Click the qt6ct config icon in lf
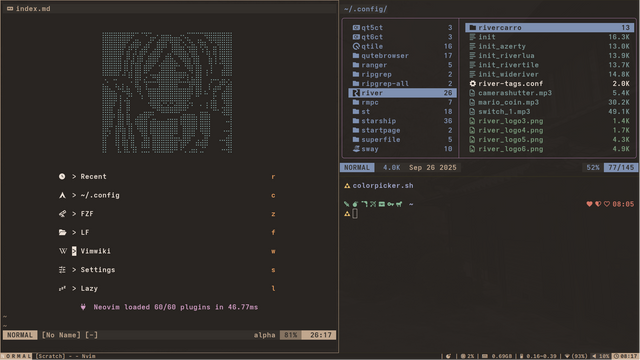The width and height of the screenshot is (640, 360). [356, 37]
